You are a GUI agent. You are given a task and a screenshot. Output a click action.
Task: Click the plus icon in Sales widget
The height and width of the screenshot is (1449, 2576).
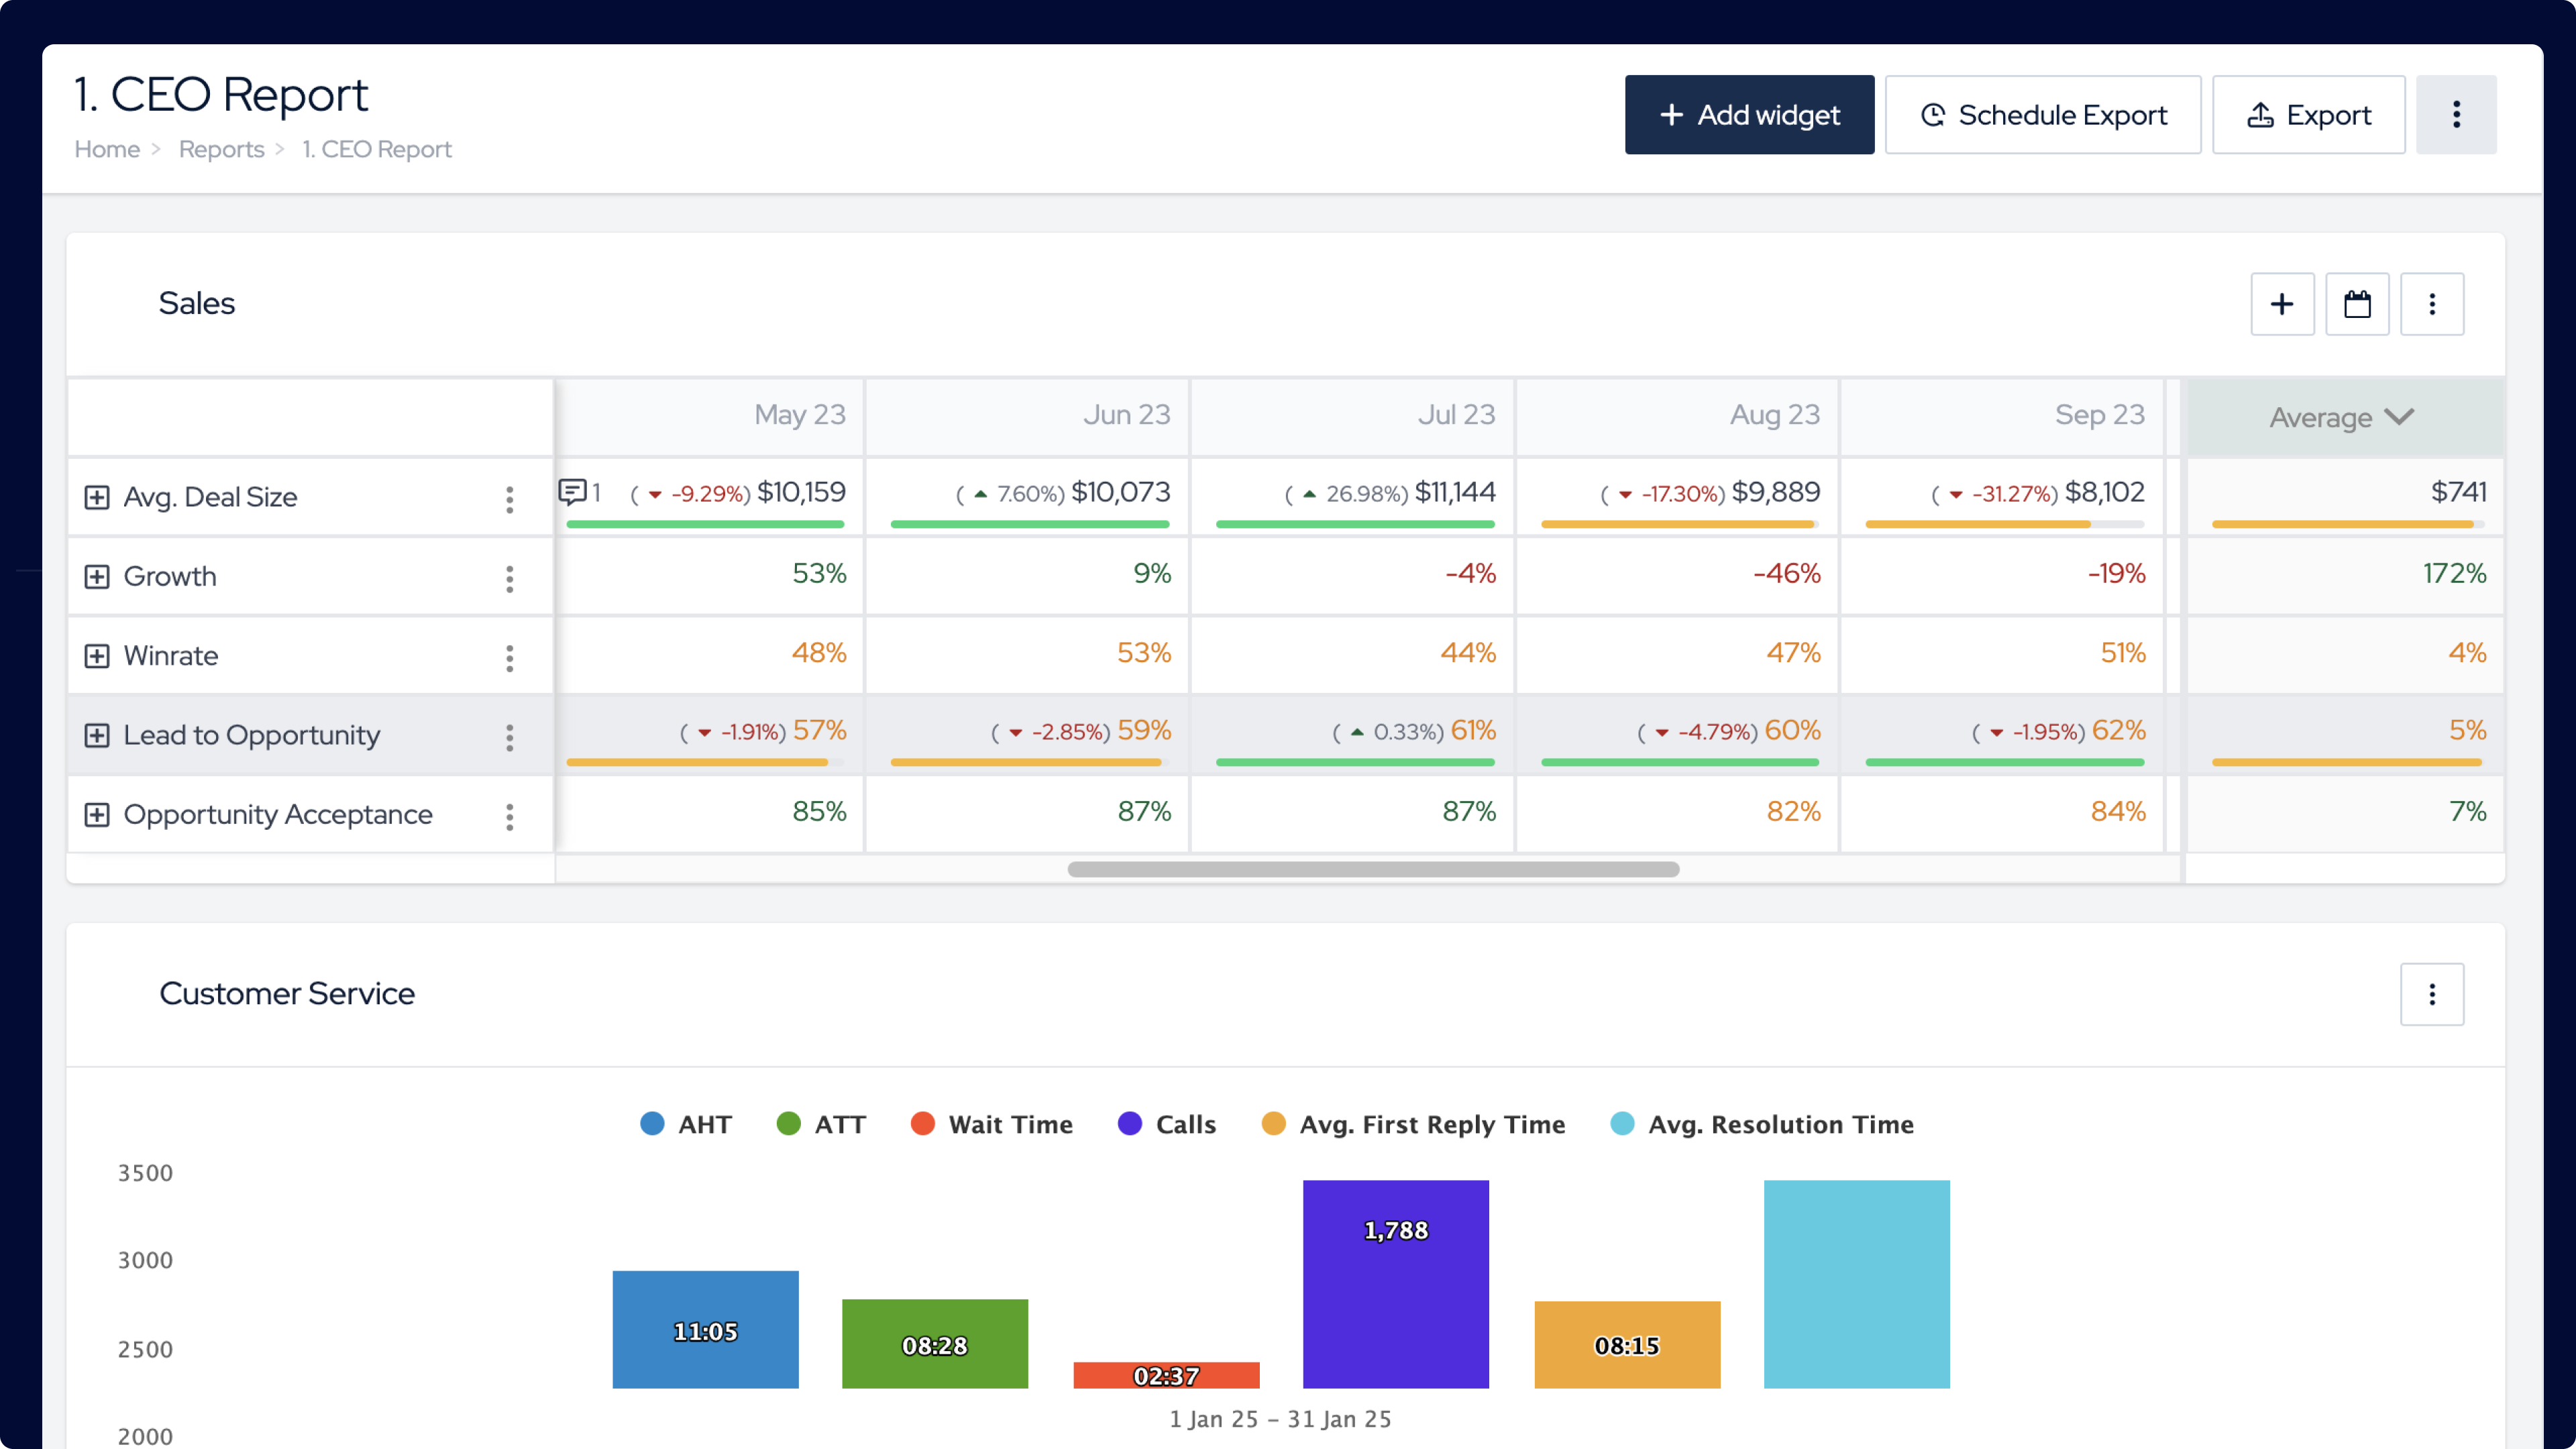(x=2282, y=304)
